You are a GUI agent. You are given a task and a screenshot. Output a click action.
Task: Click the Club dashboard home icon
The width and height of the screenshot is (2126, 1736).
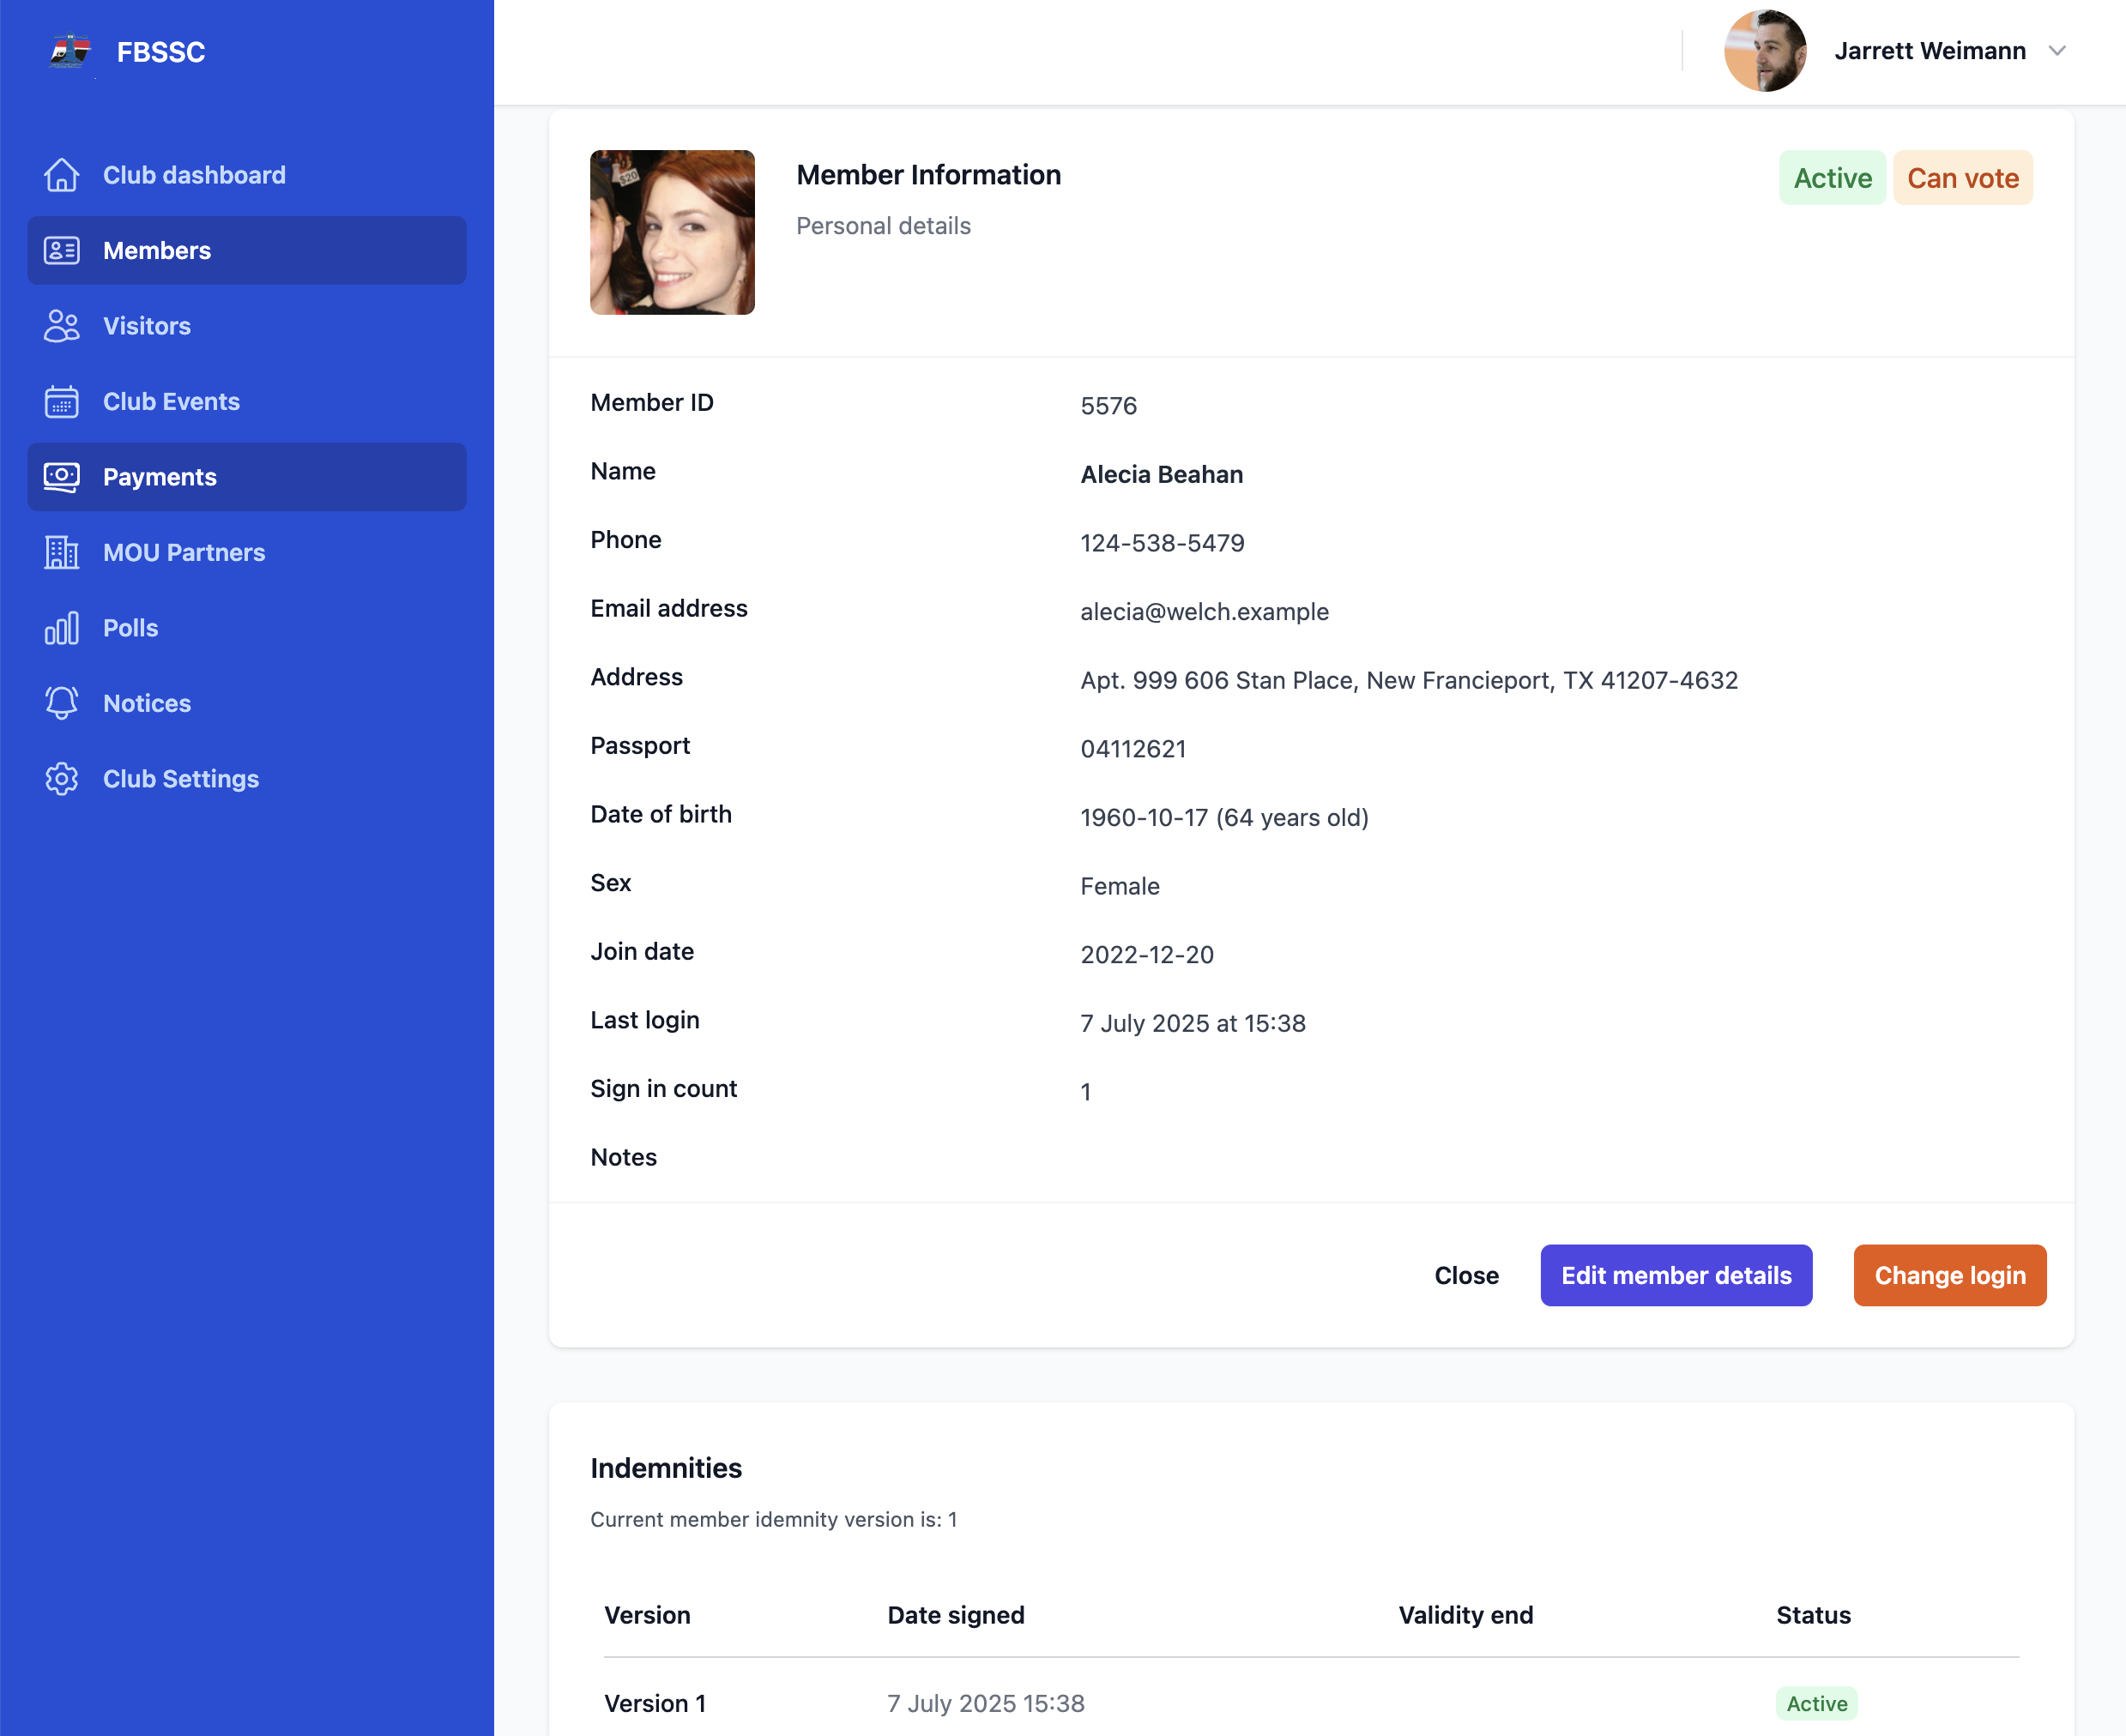click(61, 175)
